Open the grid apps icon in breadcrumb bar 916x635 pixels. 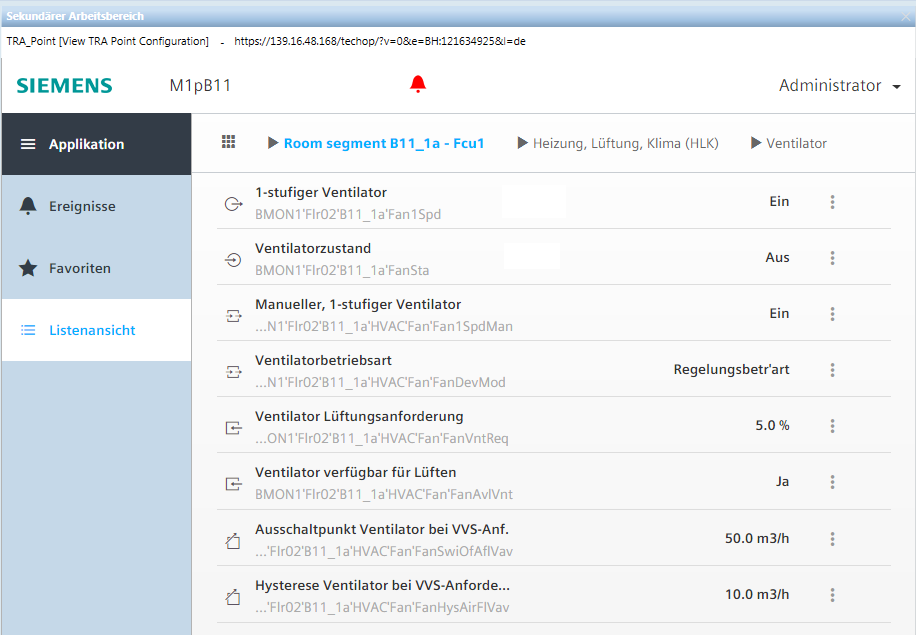point(229,143)
